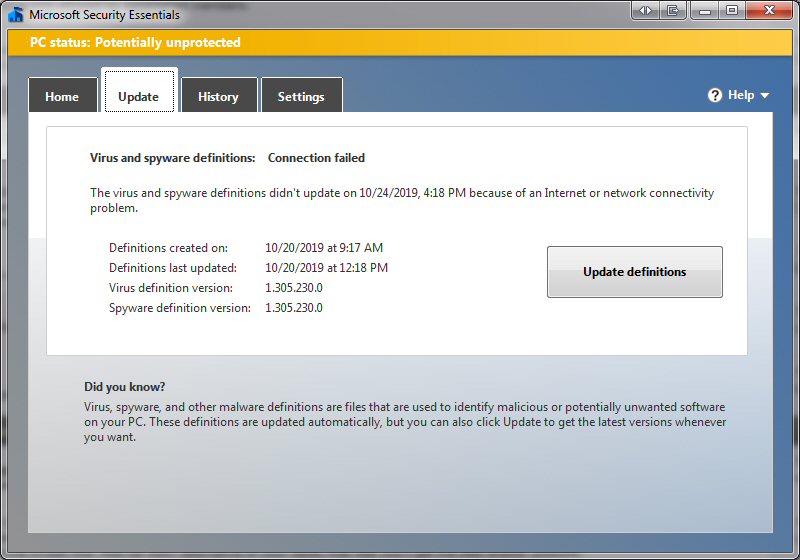This screenshot has width=800, height=560.
Task: Switch to the History tab
Action: coord(219,95)
